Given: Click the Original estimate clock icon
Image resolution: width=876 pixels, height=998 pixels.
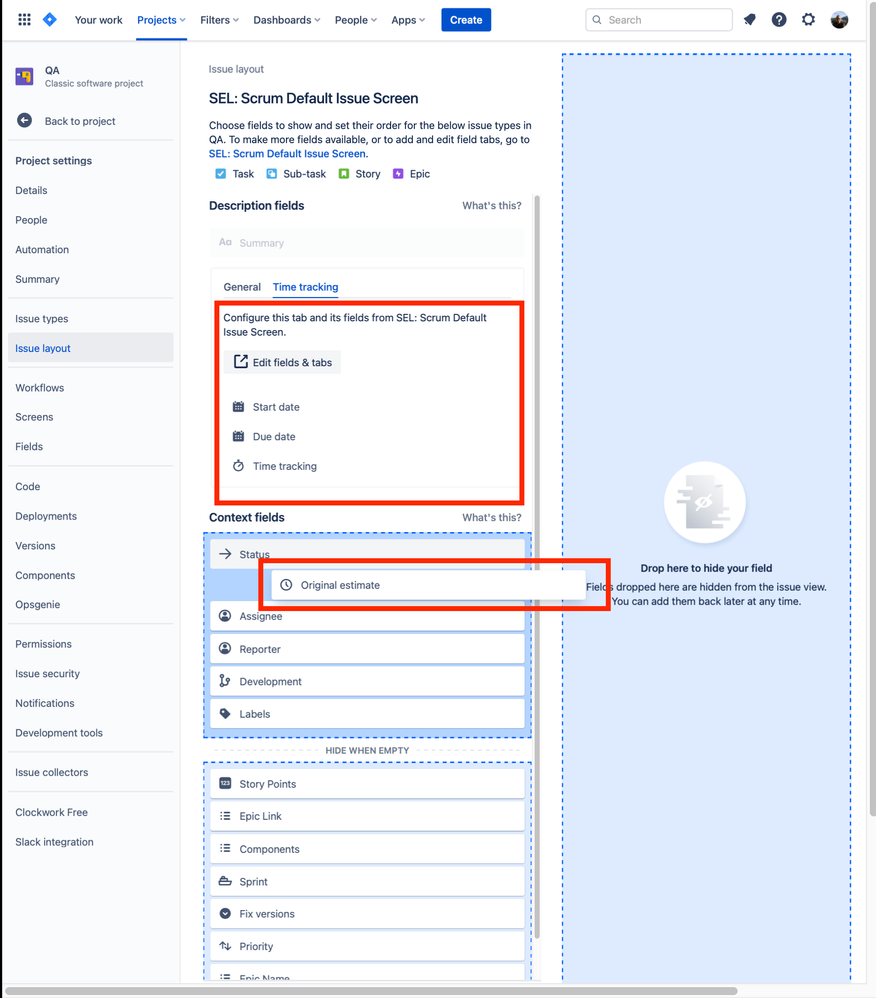Looking at the screenshot, I should (x=286, y=585).
